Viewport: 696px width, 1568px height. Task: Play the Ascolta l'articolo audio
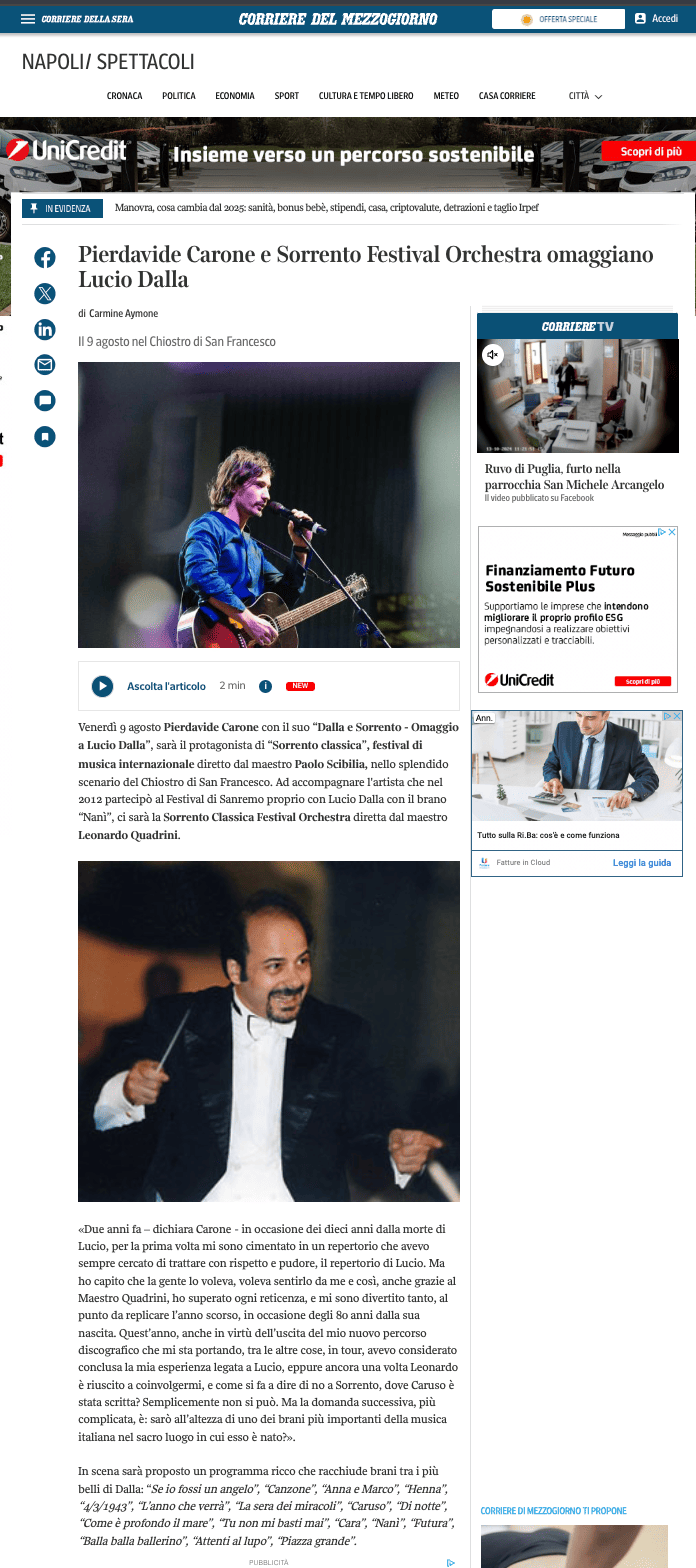click(102, 686)
